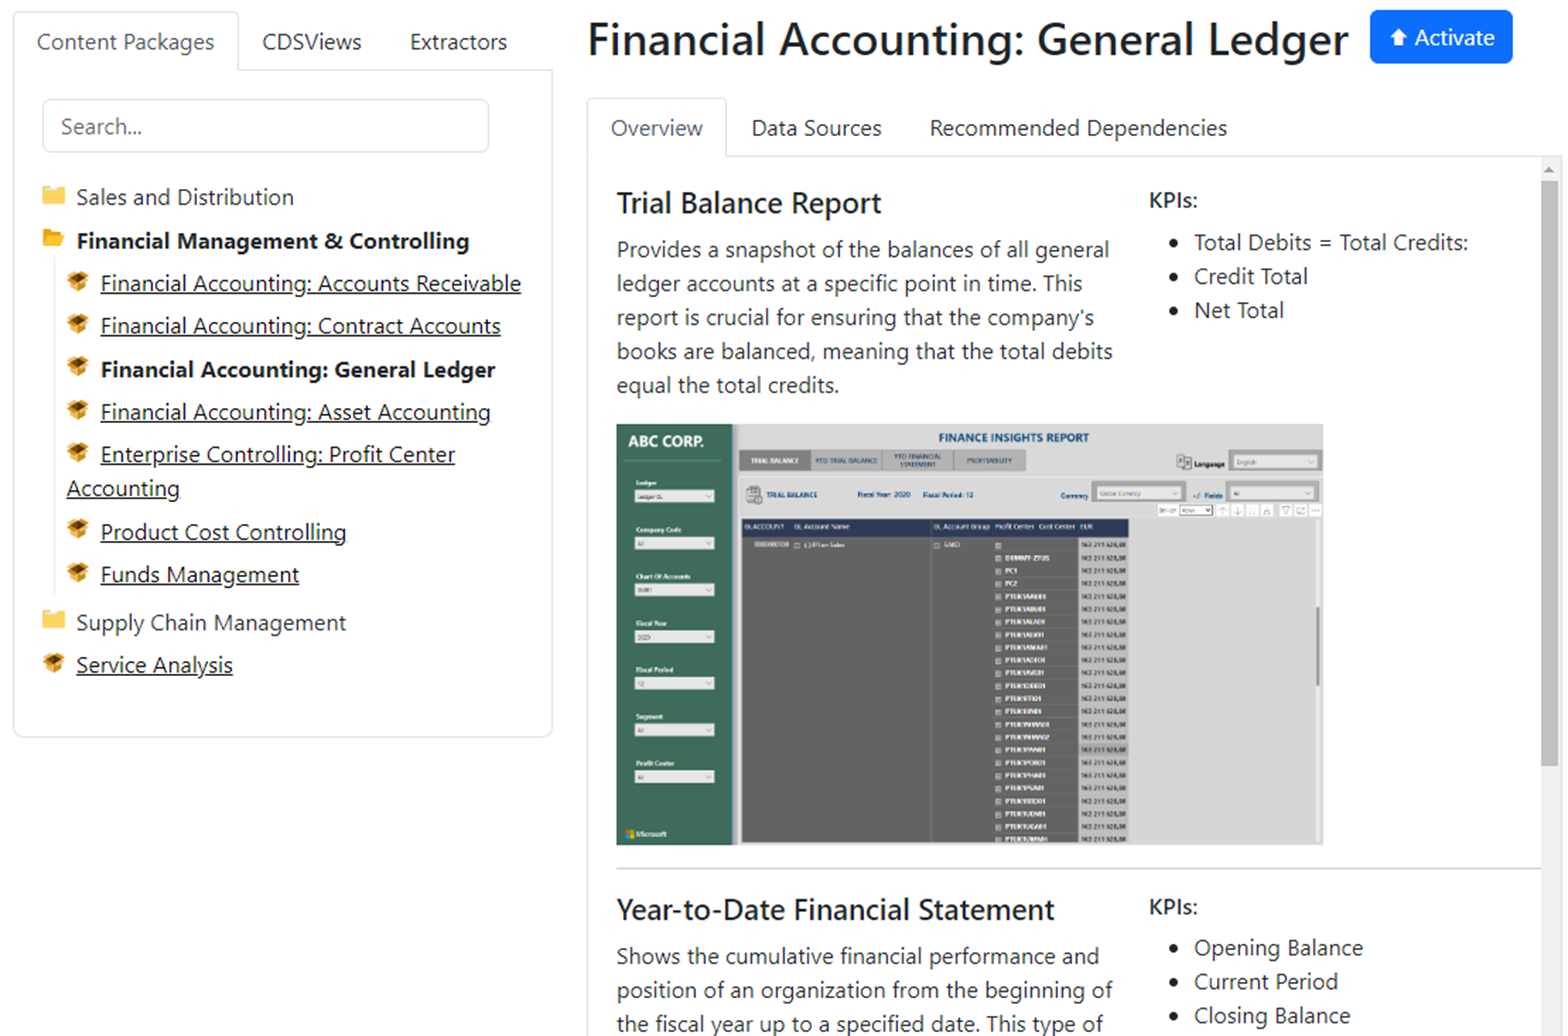Click the Closing Balance KPI item

click(x=1272, y=1016)
